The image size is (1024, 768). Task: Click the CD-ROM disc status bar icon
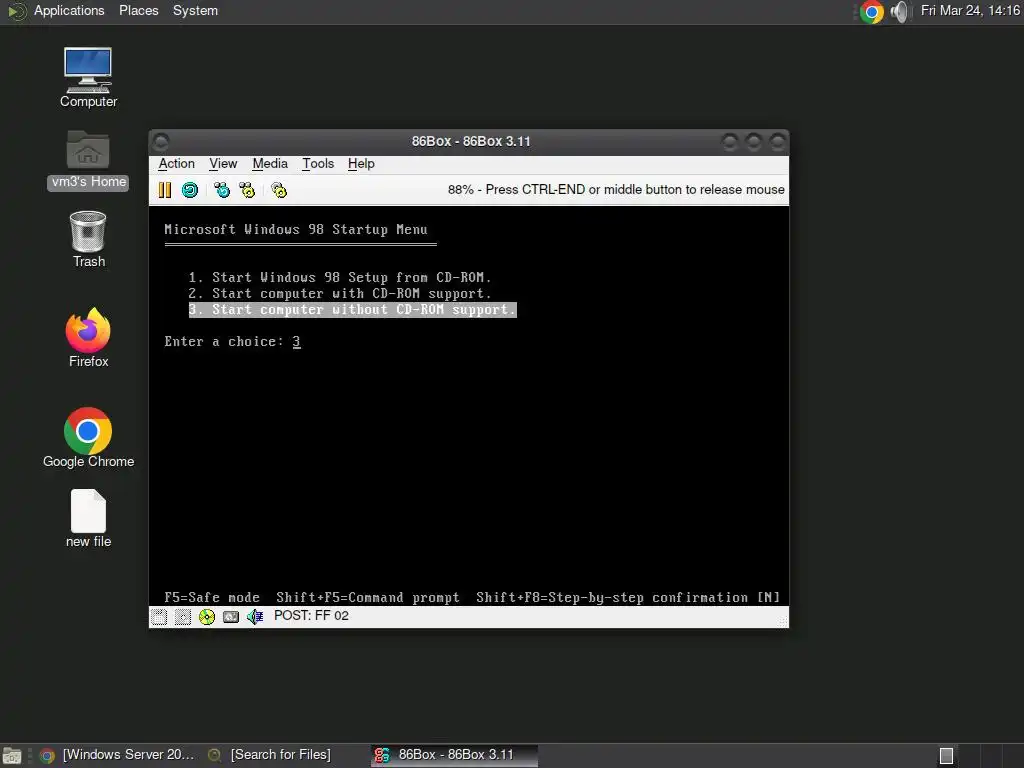click(x=207, y=616)
